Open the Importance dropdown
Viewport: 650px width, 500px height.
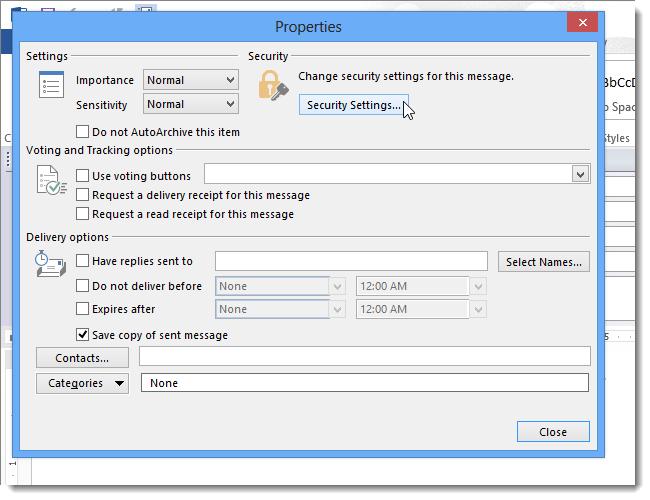(191, 80)
